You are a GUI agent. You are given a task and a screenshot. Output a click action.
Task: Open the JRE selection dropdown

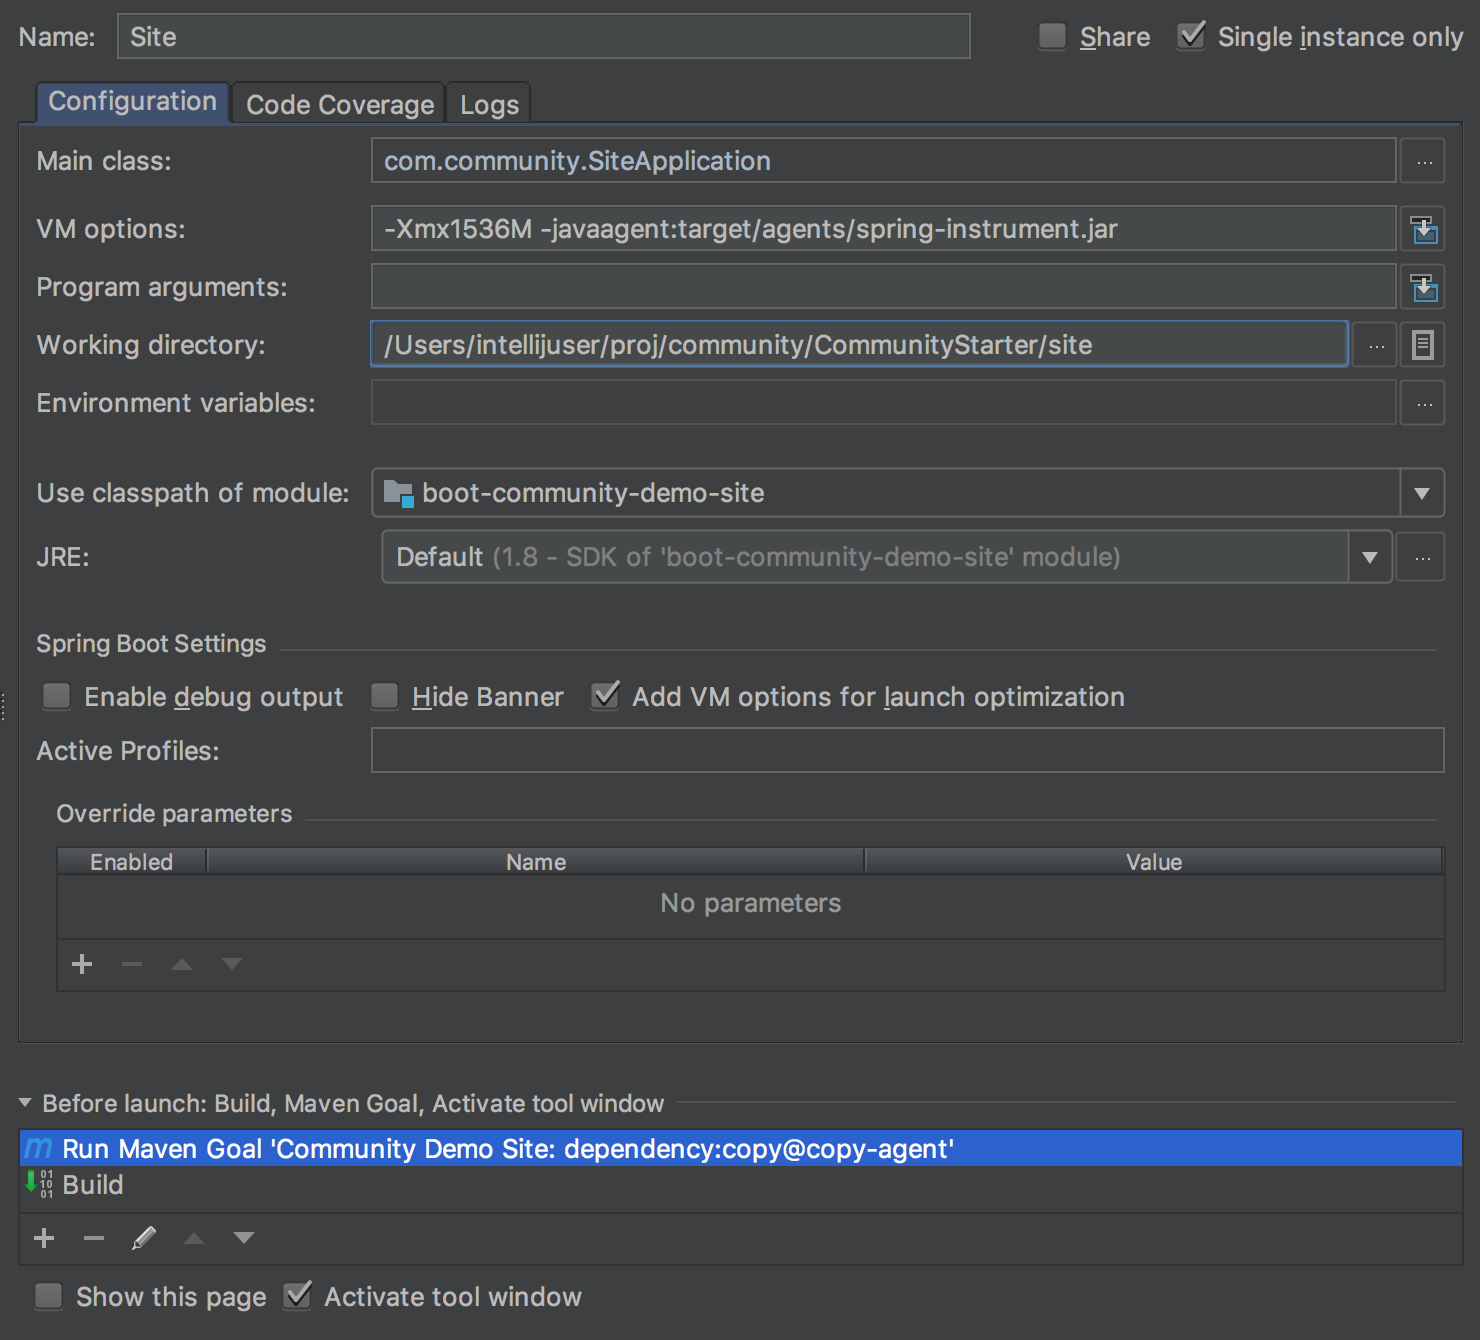pos(1369,557)
